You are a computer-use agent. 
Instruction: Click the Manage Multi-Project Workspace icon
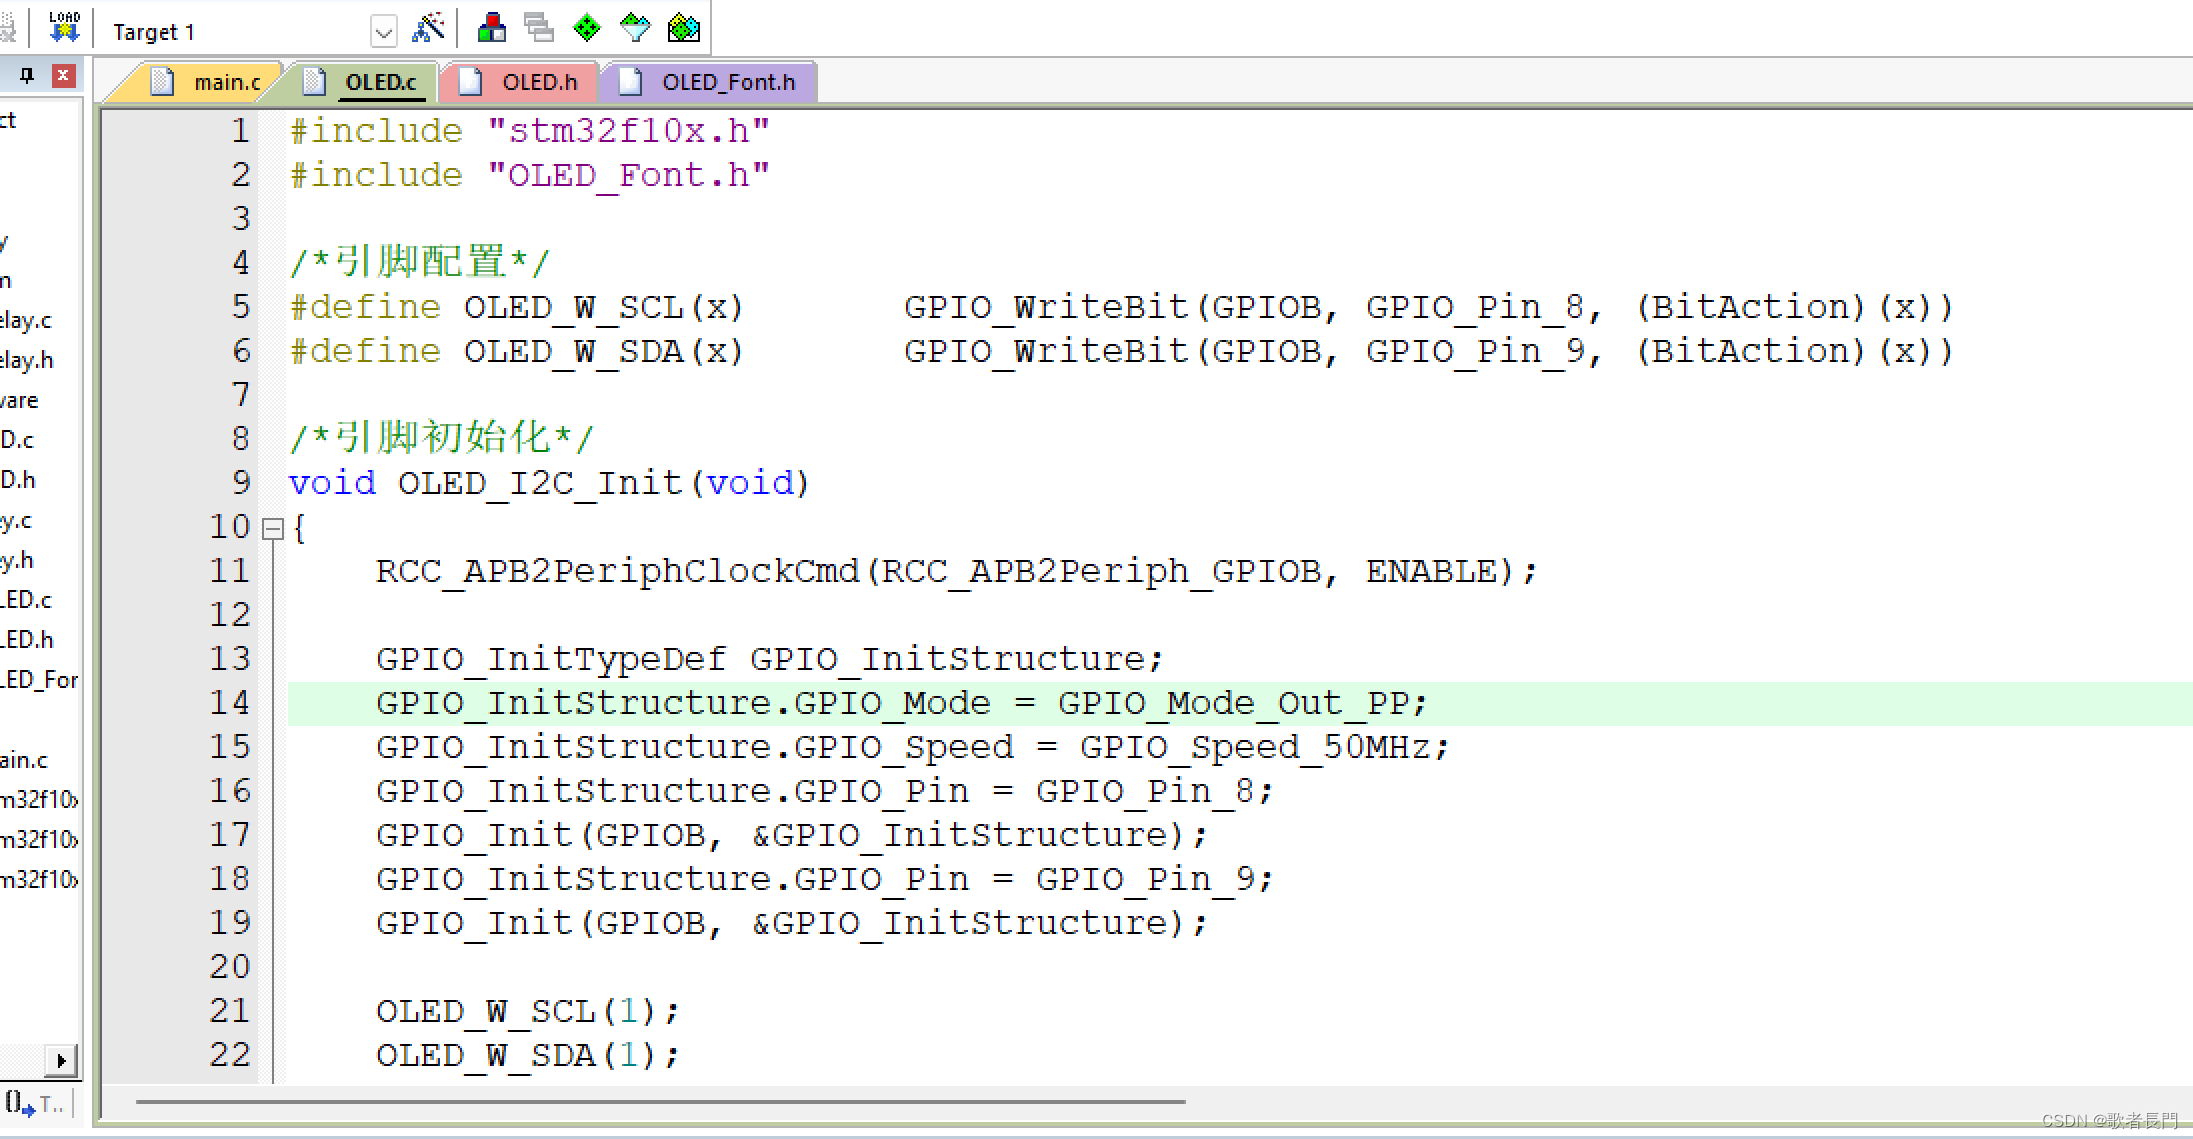tap(539, 28)
